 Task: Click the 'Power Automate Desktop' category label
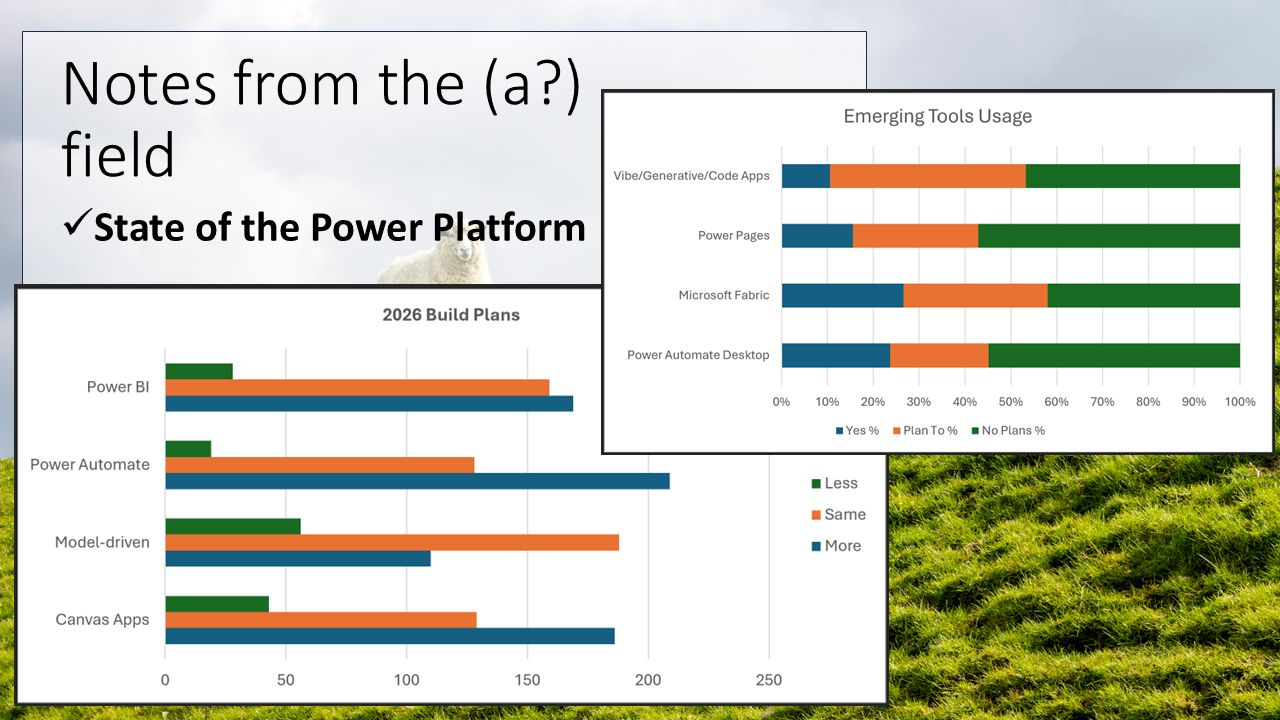(x=698, y=355)
